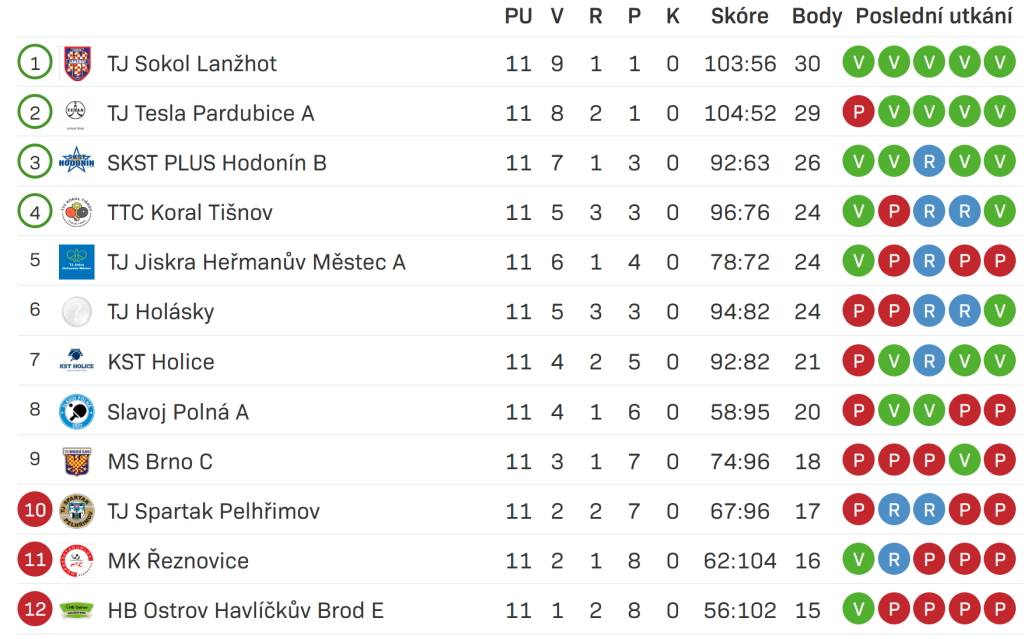This screenshot has height=639, width=1024.
Task: Open TJ Tesla Pardubice A team page
Action: [x=210, y=114]
